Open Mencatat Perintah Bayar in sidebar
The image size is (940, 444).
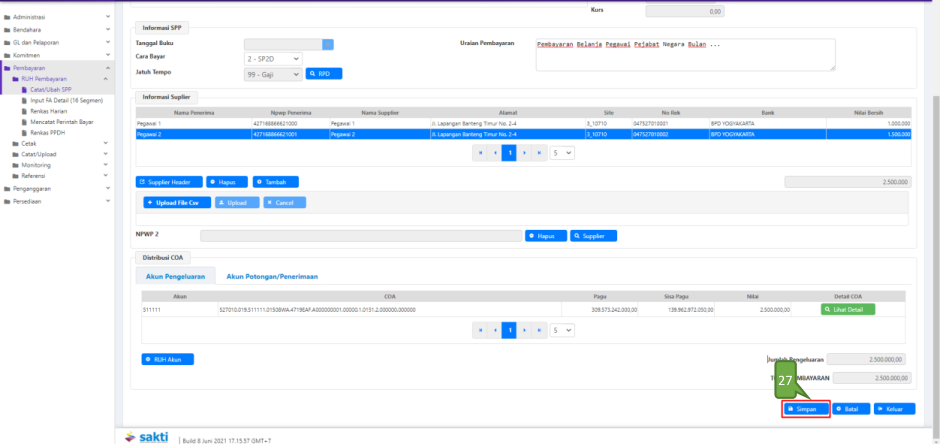(x=62, y=121)
